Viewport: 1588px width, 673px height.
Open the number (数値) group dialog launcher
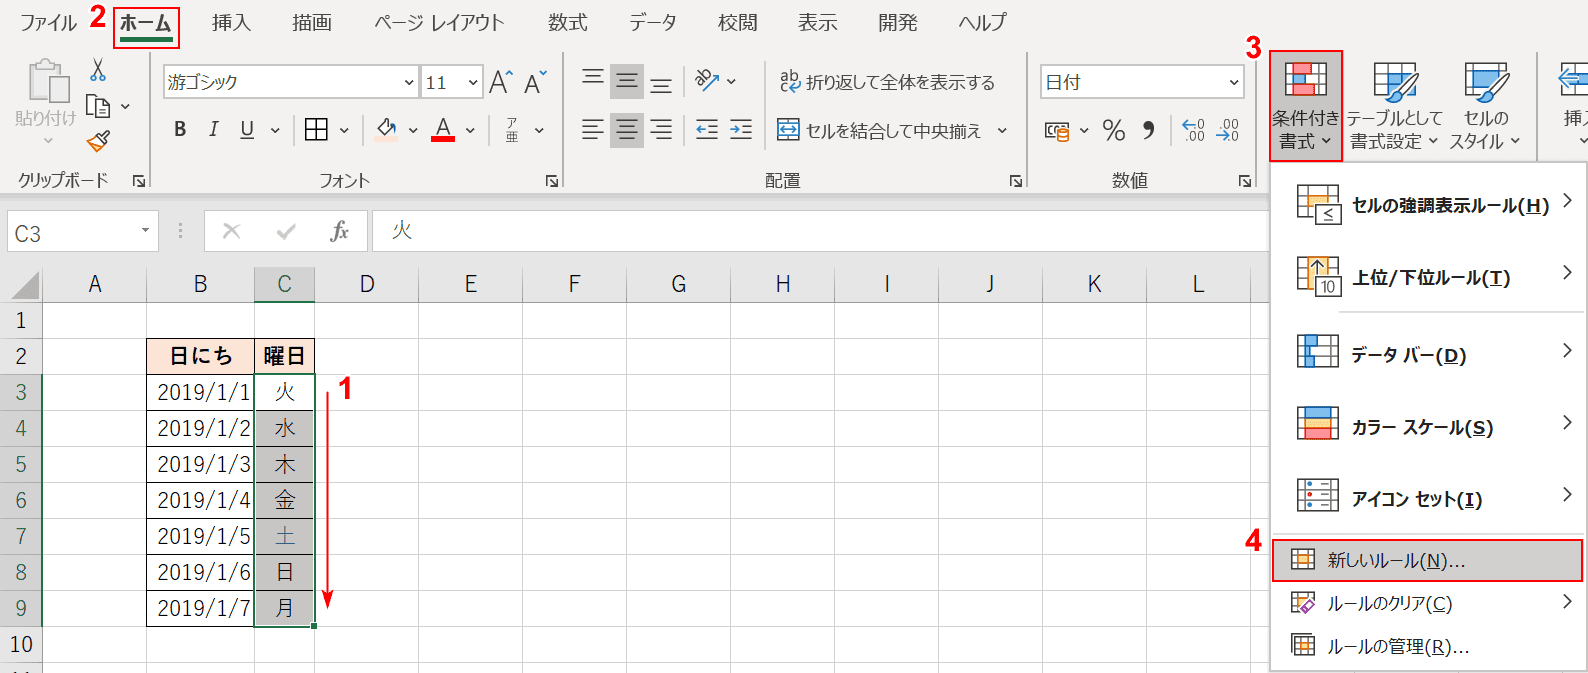1245,181
